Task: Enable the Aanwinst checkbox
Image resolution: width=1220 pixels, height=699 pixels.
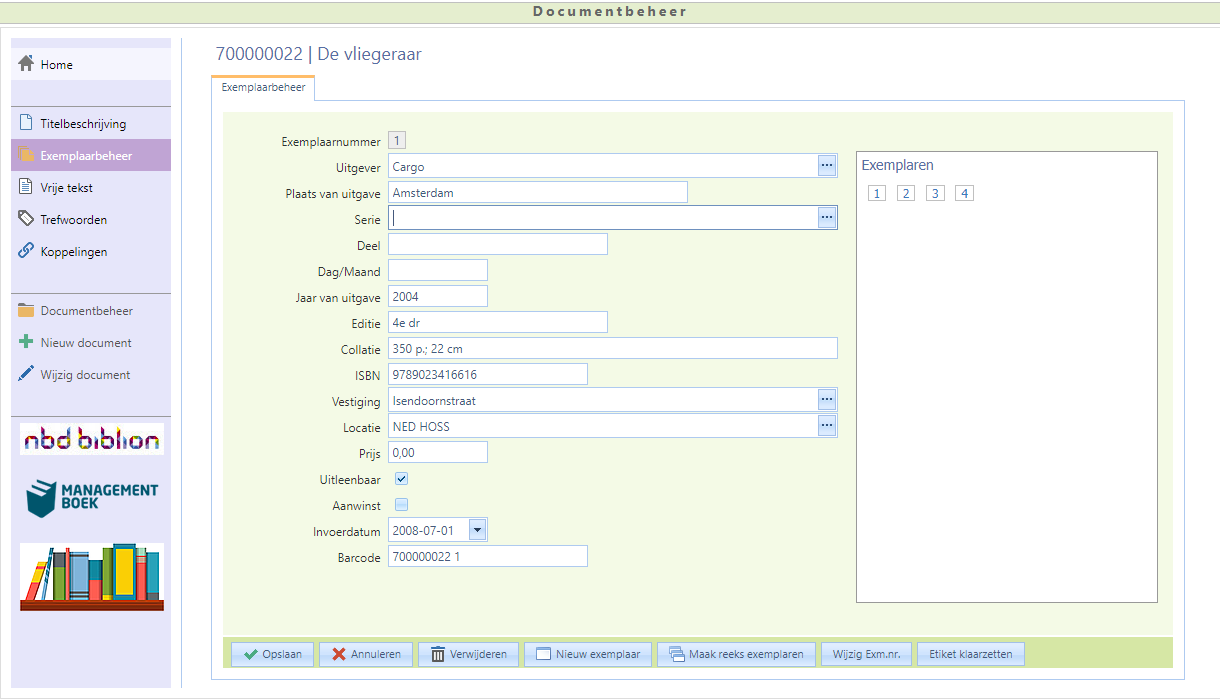Action: click(402, 504)
